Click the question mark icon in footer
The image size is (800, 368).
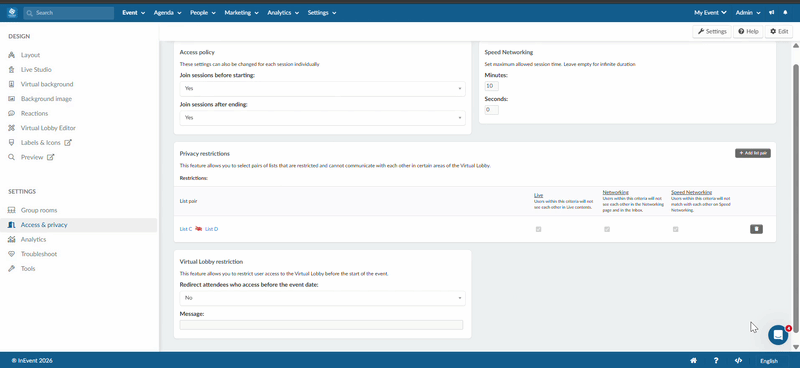(x=716, y=360)
